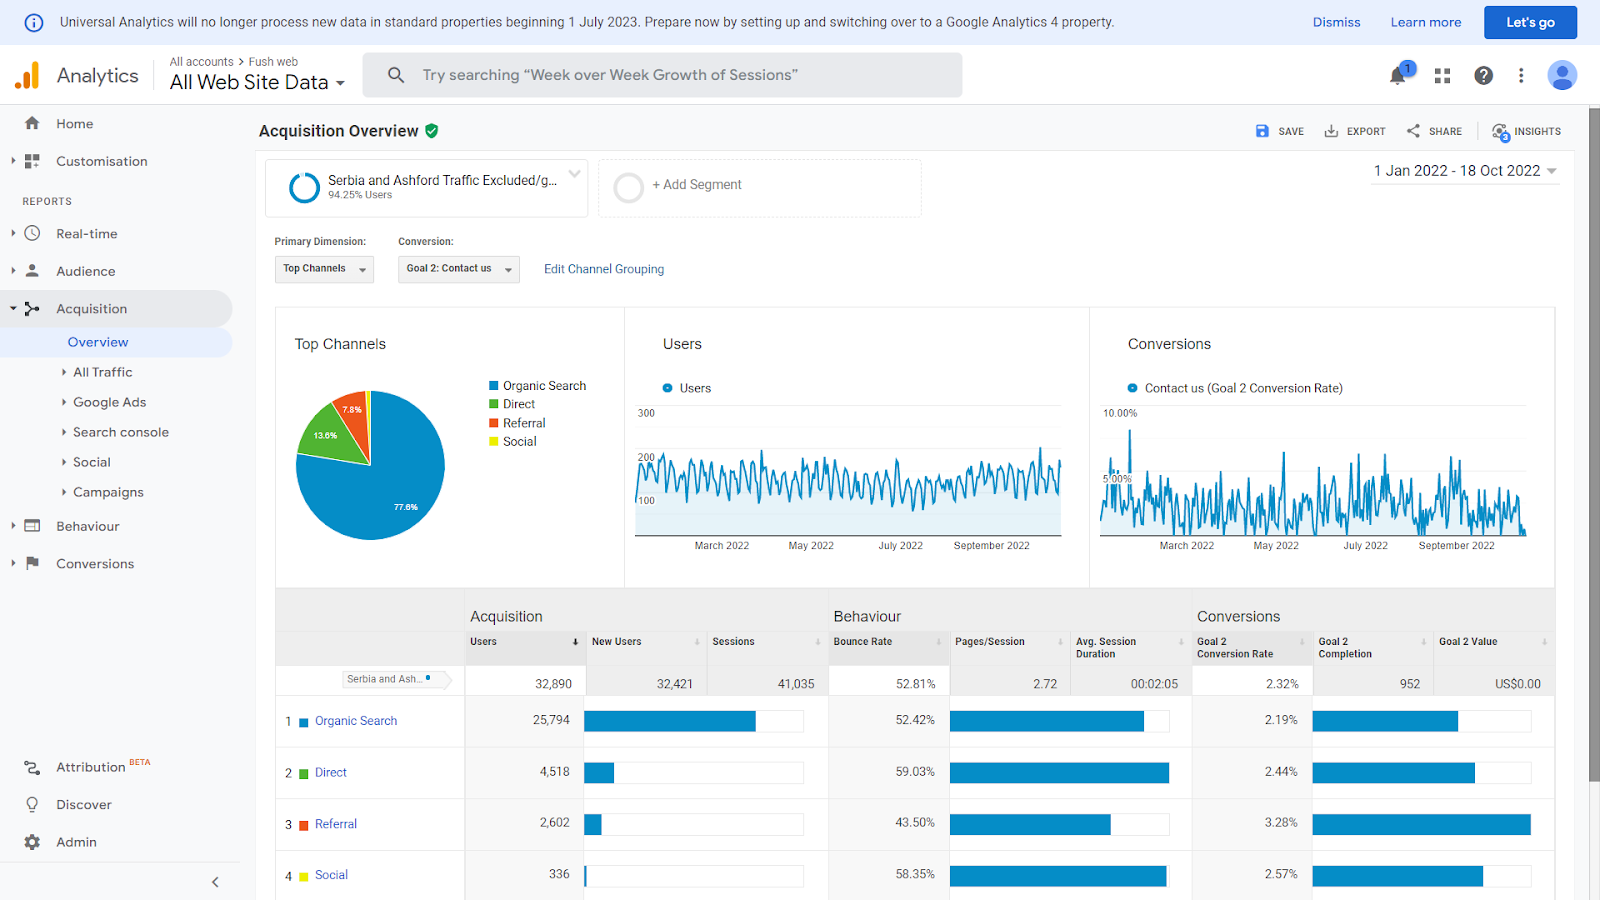Open the date range picker dropdown
1600x900 pixels.
coord(1465,171)
